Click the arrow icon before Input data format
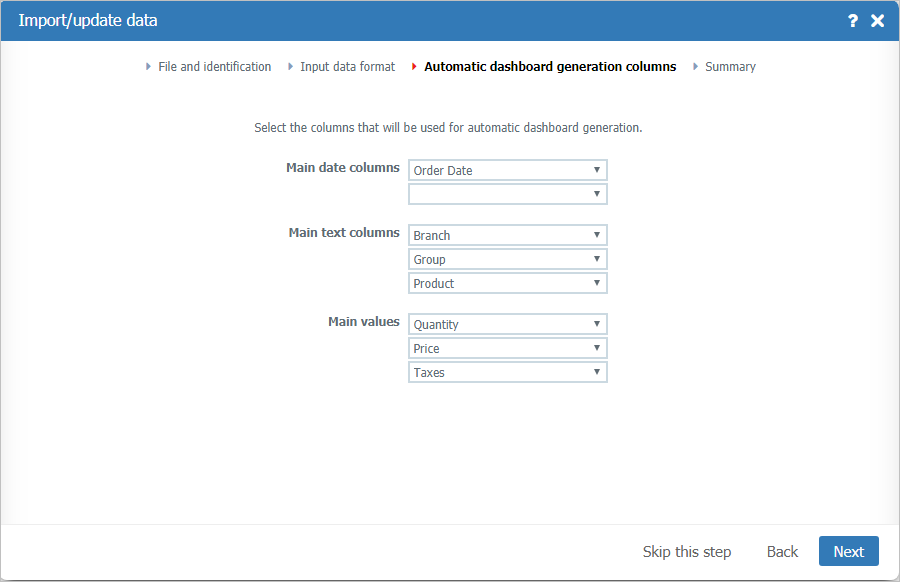Image resolution: width=900 pixels, height=582 pixels. [289, 66]
